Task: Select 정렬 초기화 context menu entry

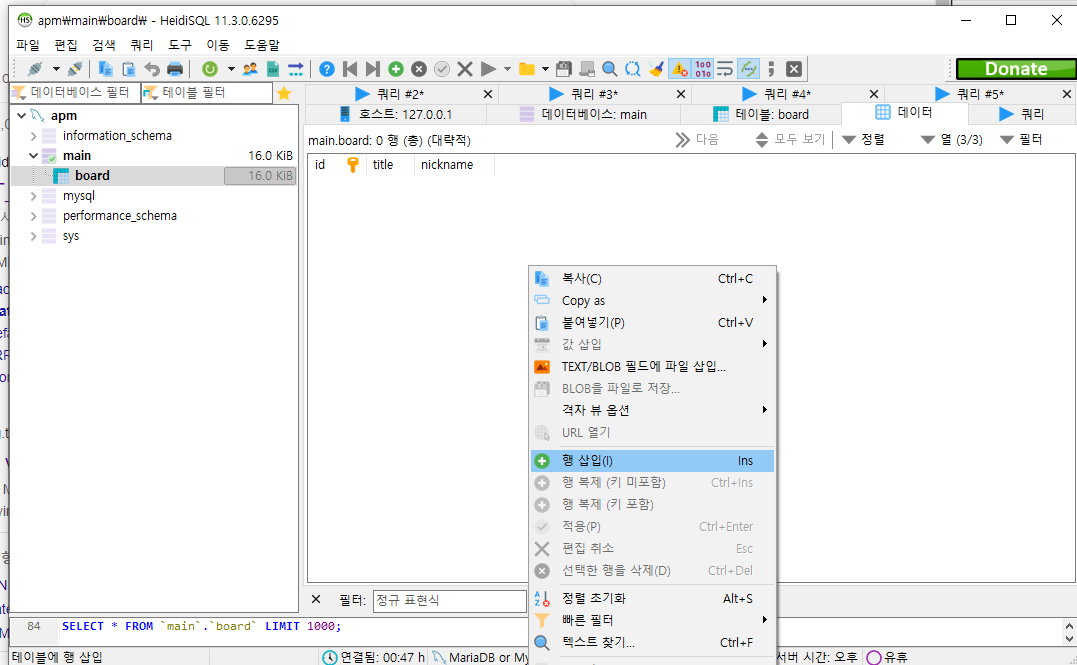Action: click(x=653, y=598)
